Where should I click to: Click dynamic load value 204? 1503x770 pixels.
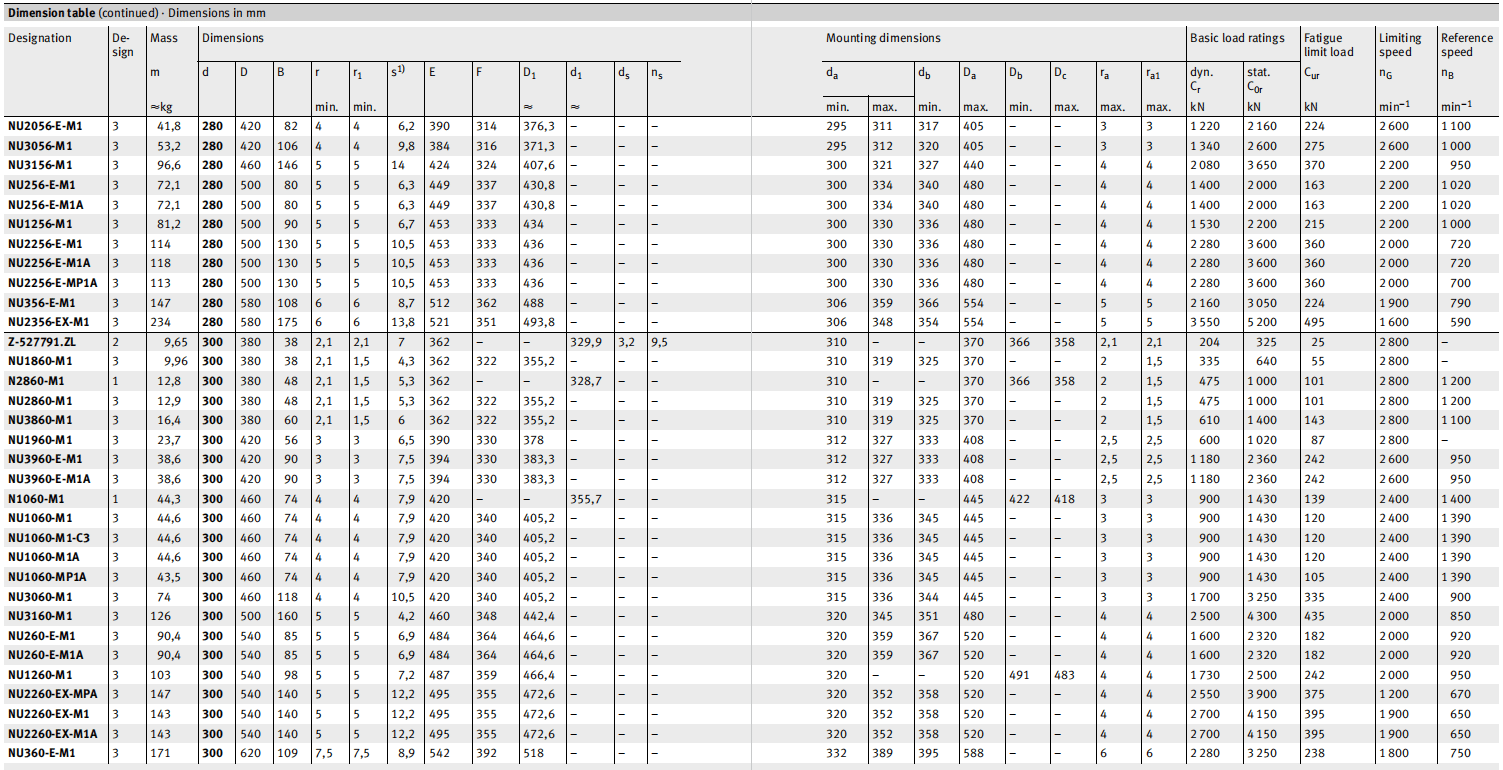point(1210,342)
